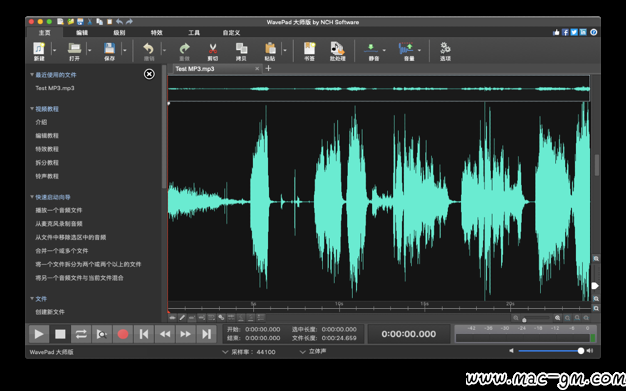This screenshot has height=391, width=626.
Task: Click the 批处理 batch converter icon
Action: pyautogui.click(x=337, y=49)
